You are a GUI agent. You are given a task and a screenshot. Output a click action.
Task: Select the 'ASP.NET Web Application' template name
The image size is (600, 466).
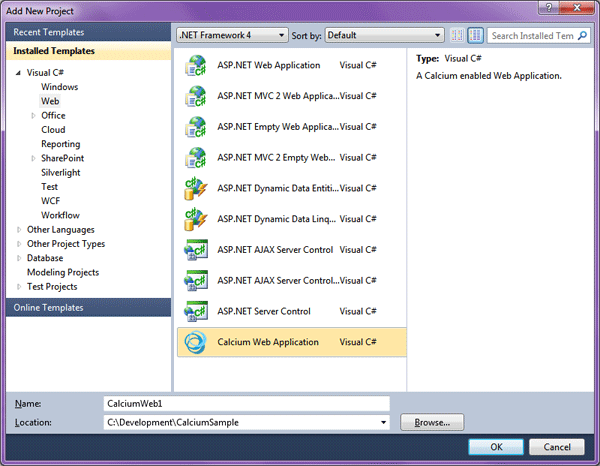coord(269,65)
